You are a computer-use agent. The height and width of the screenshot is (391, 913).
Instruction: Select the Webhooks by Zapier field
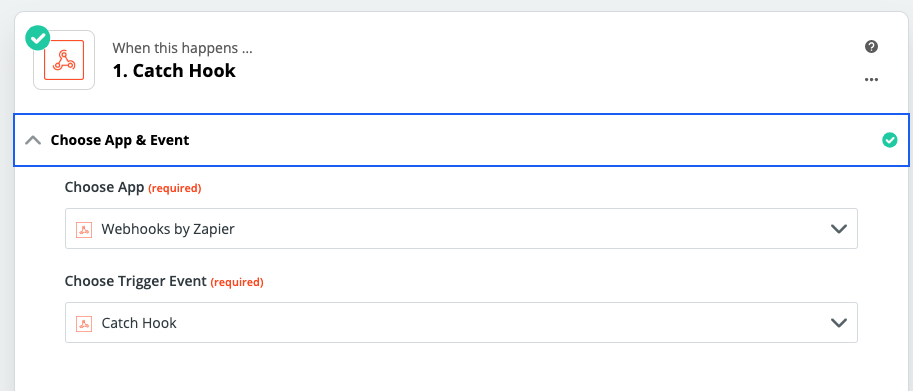click(x=461, y=229)
